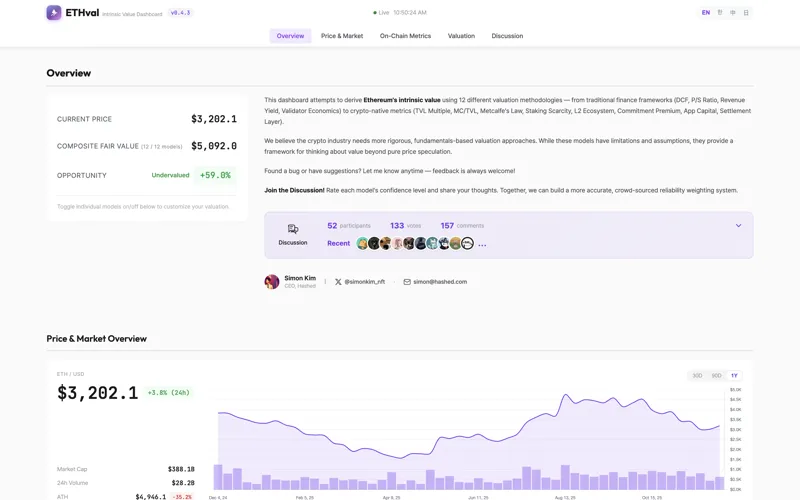Click the v0.4.3 version badge
800x500 pixels.
180,13
